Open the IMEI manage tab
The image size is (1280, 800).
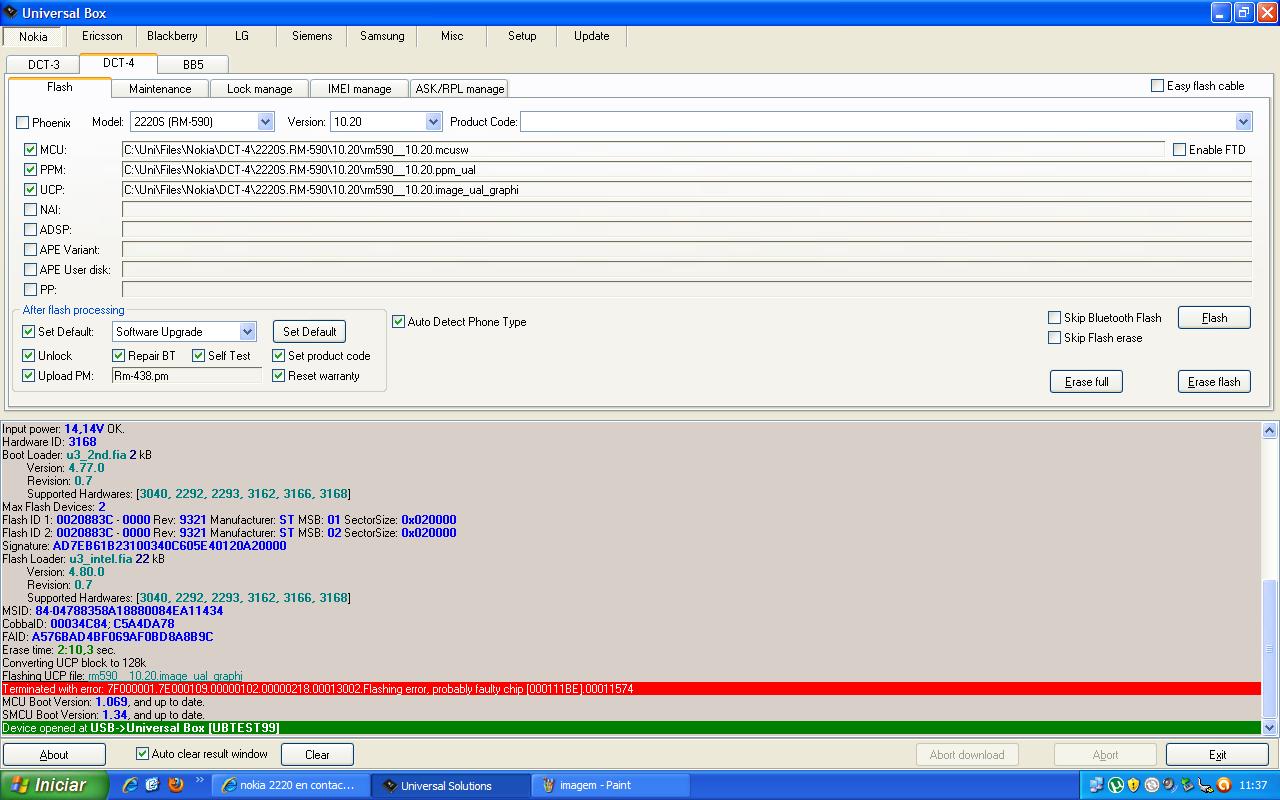pos(359,89)
